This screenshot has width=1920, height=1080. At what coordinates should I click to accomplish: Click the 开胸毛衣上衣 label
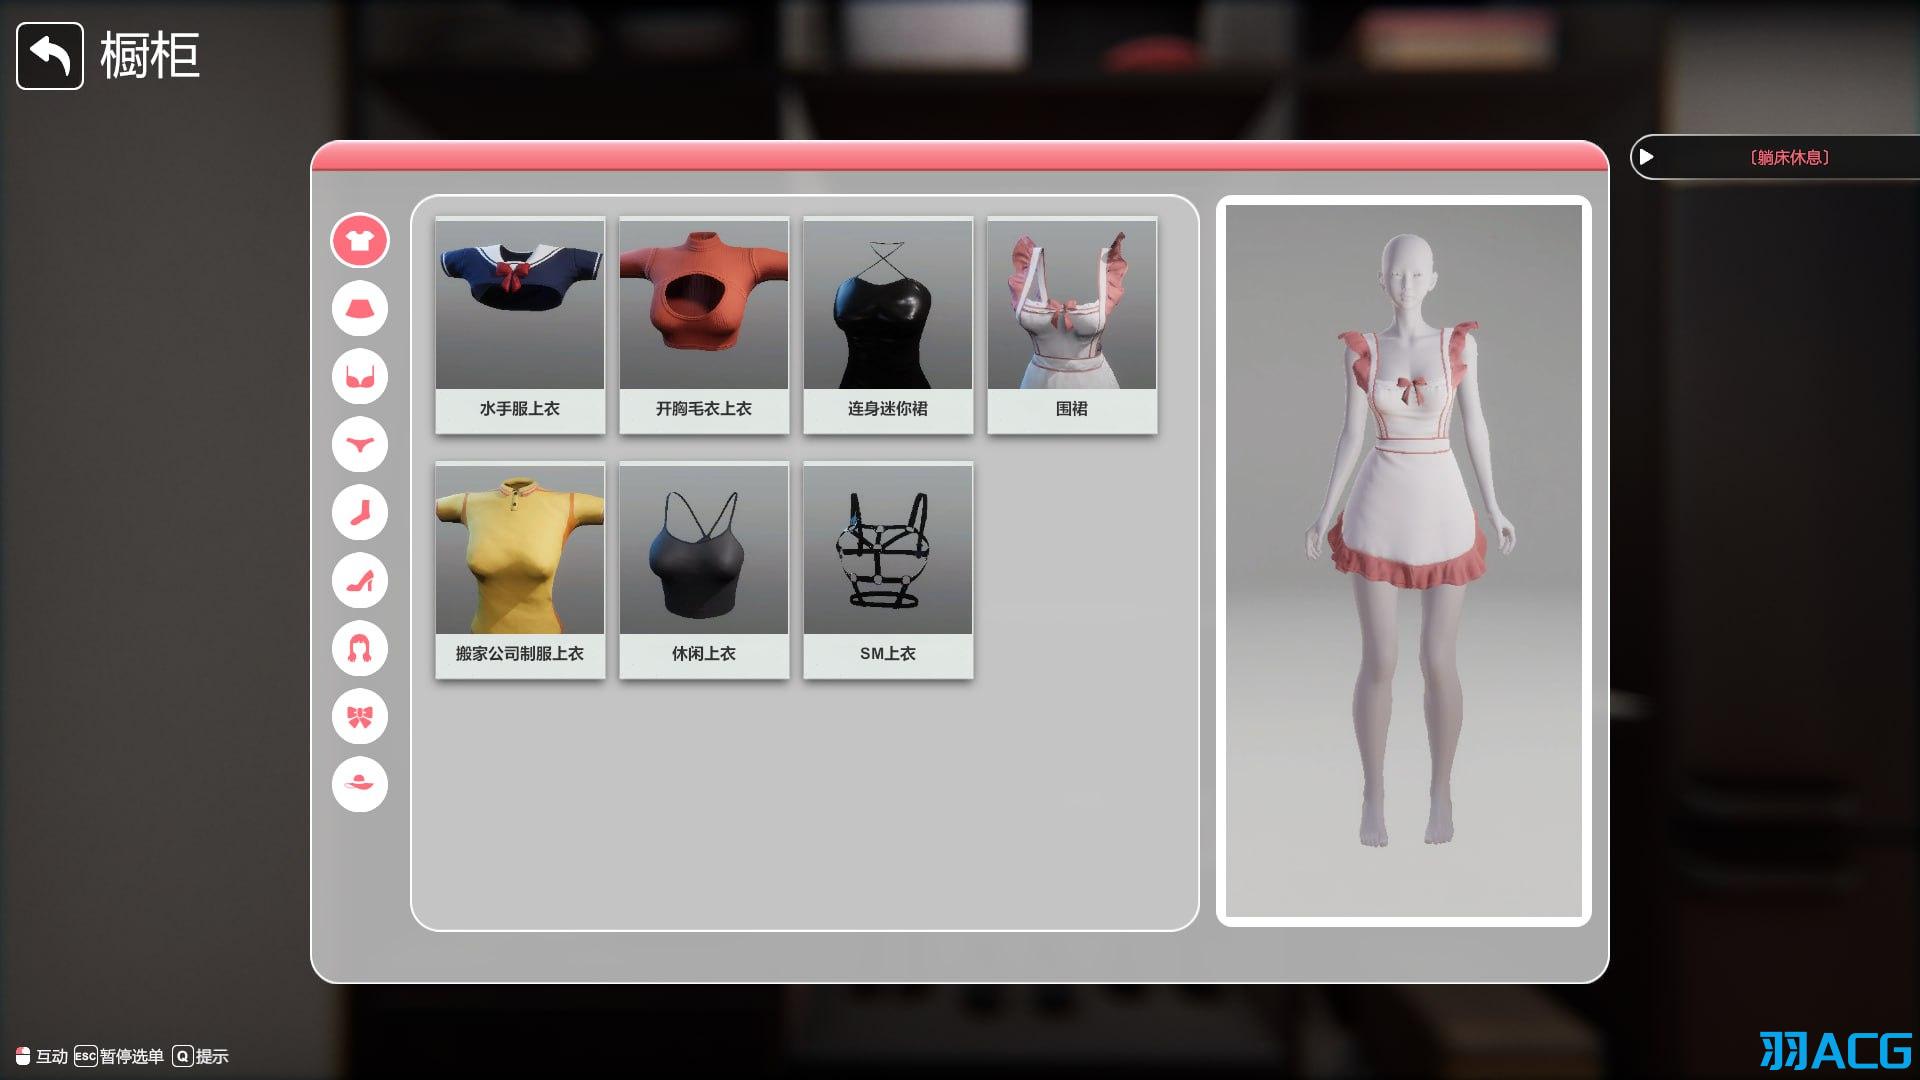click(704, 409)
